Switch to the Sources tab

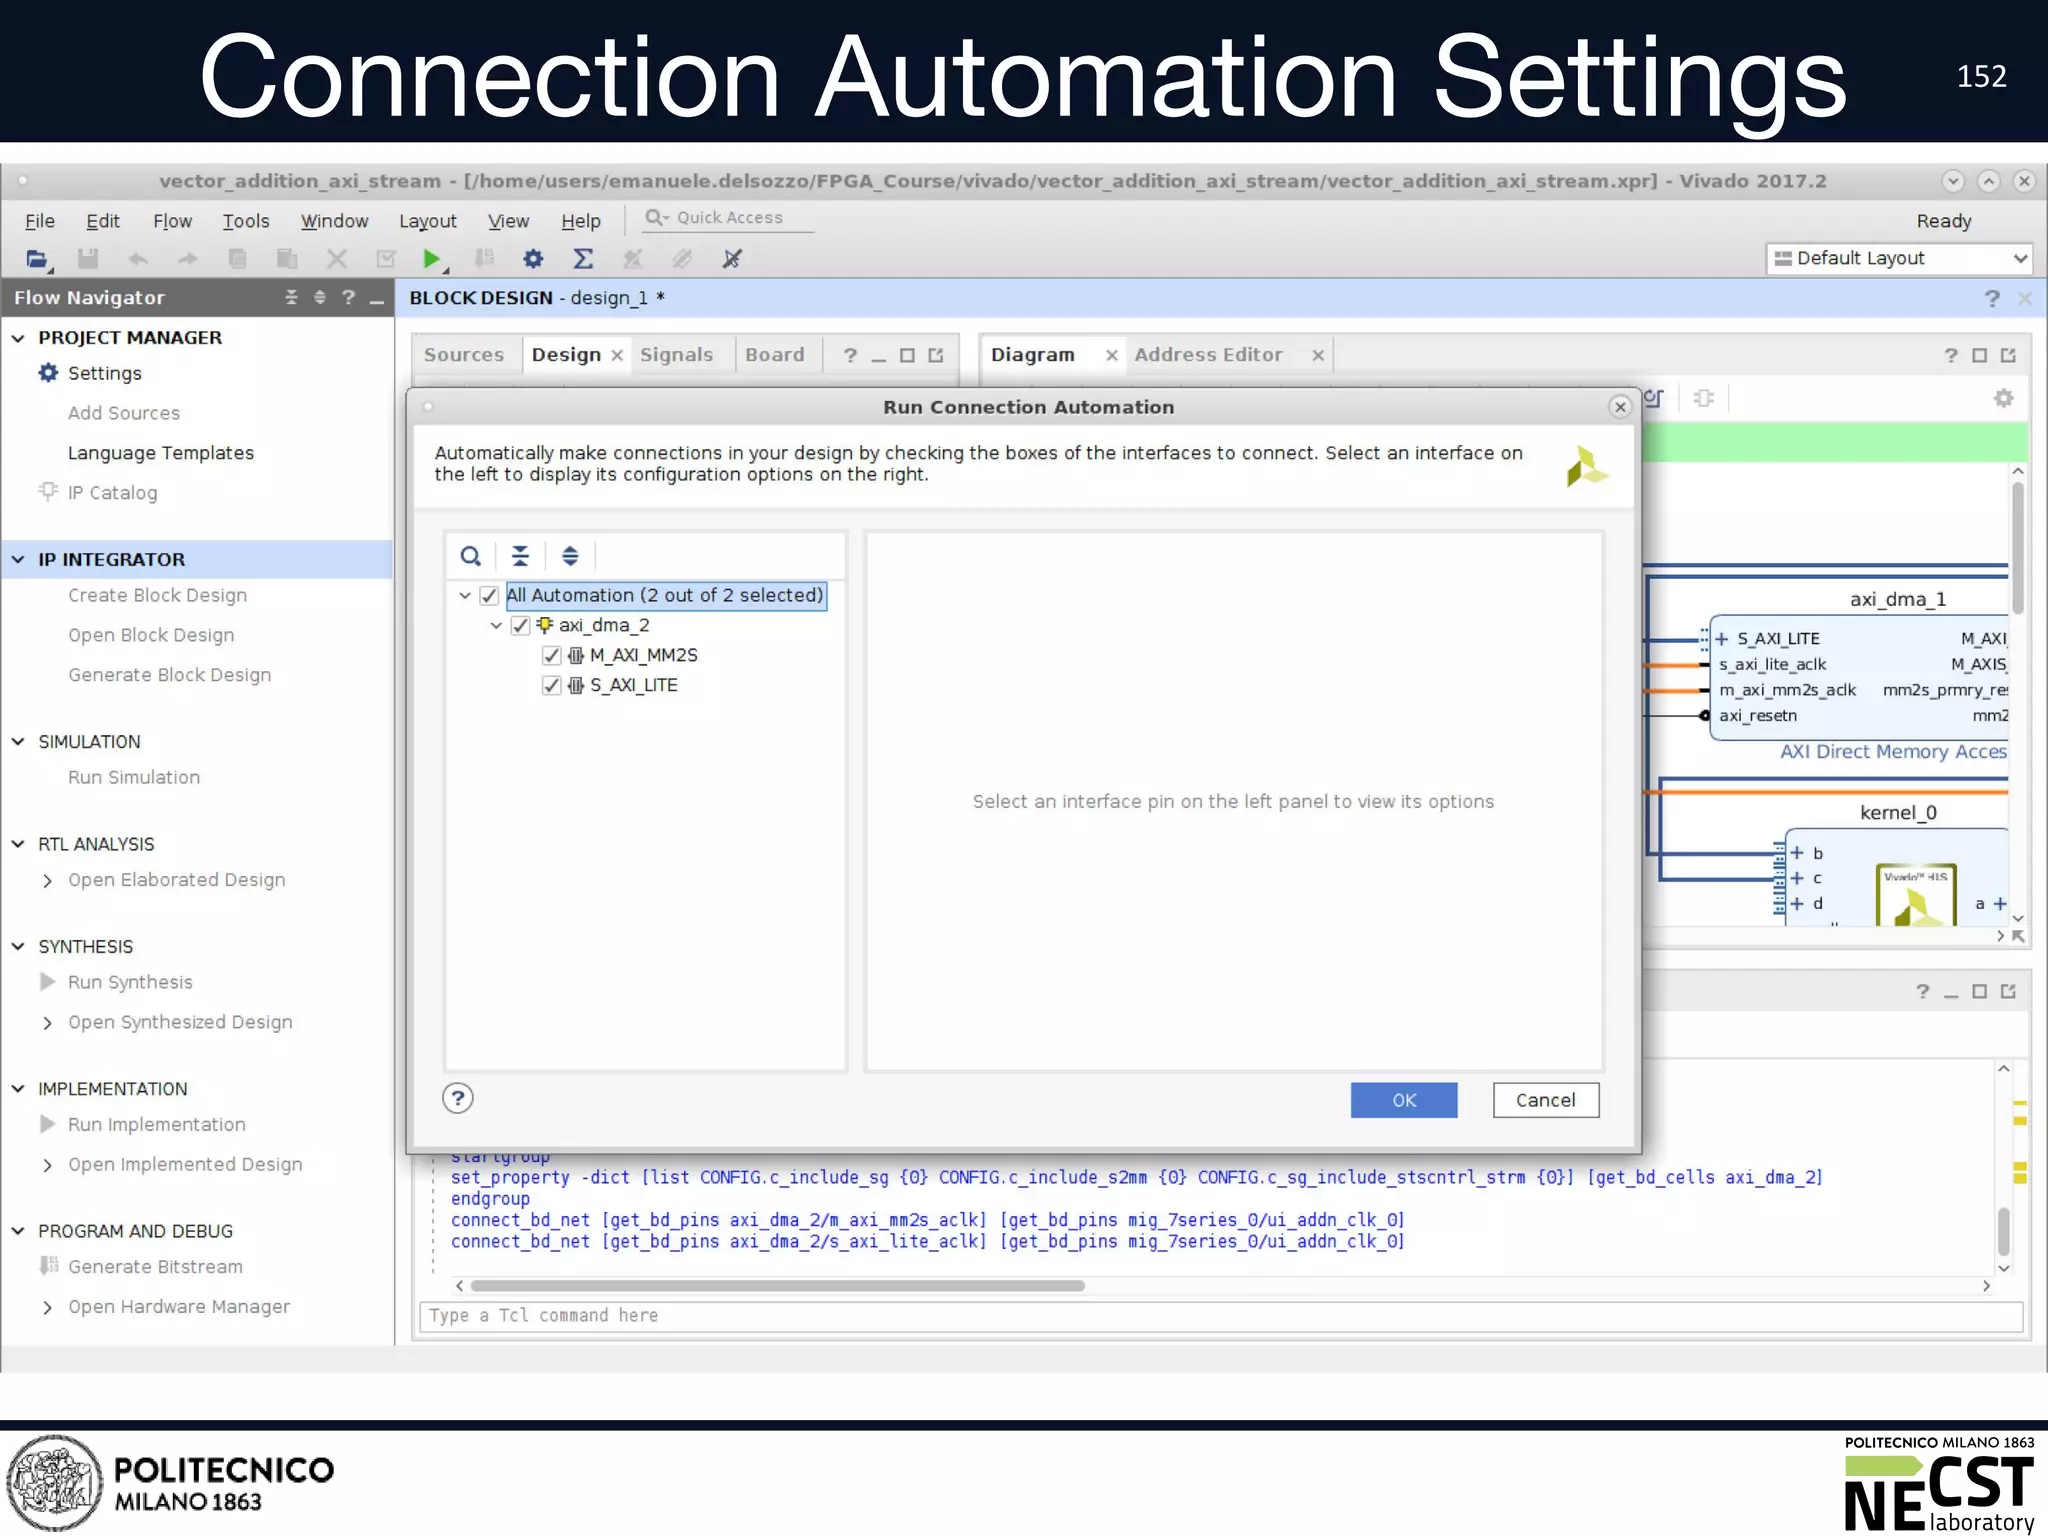pyautogui.click(x=464, y=355)
